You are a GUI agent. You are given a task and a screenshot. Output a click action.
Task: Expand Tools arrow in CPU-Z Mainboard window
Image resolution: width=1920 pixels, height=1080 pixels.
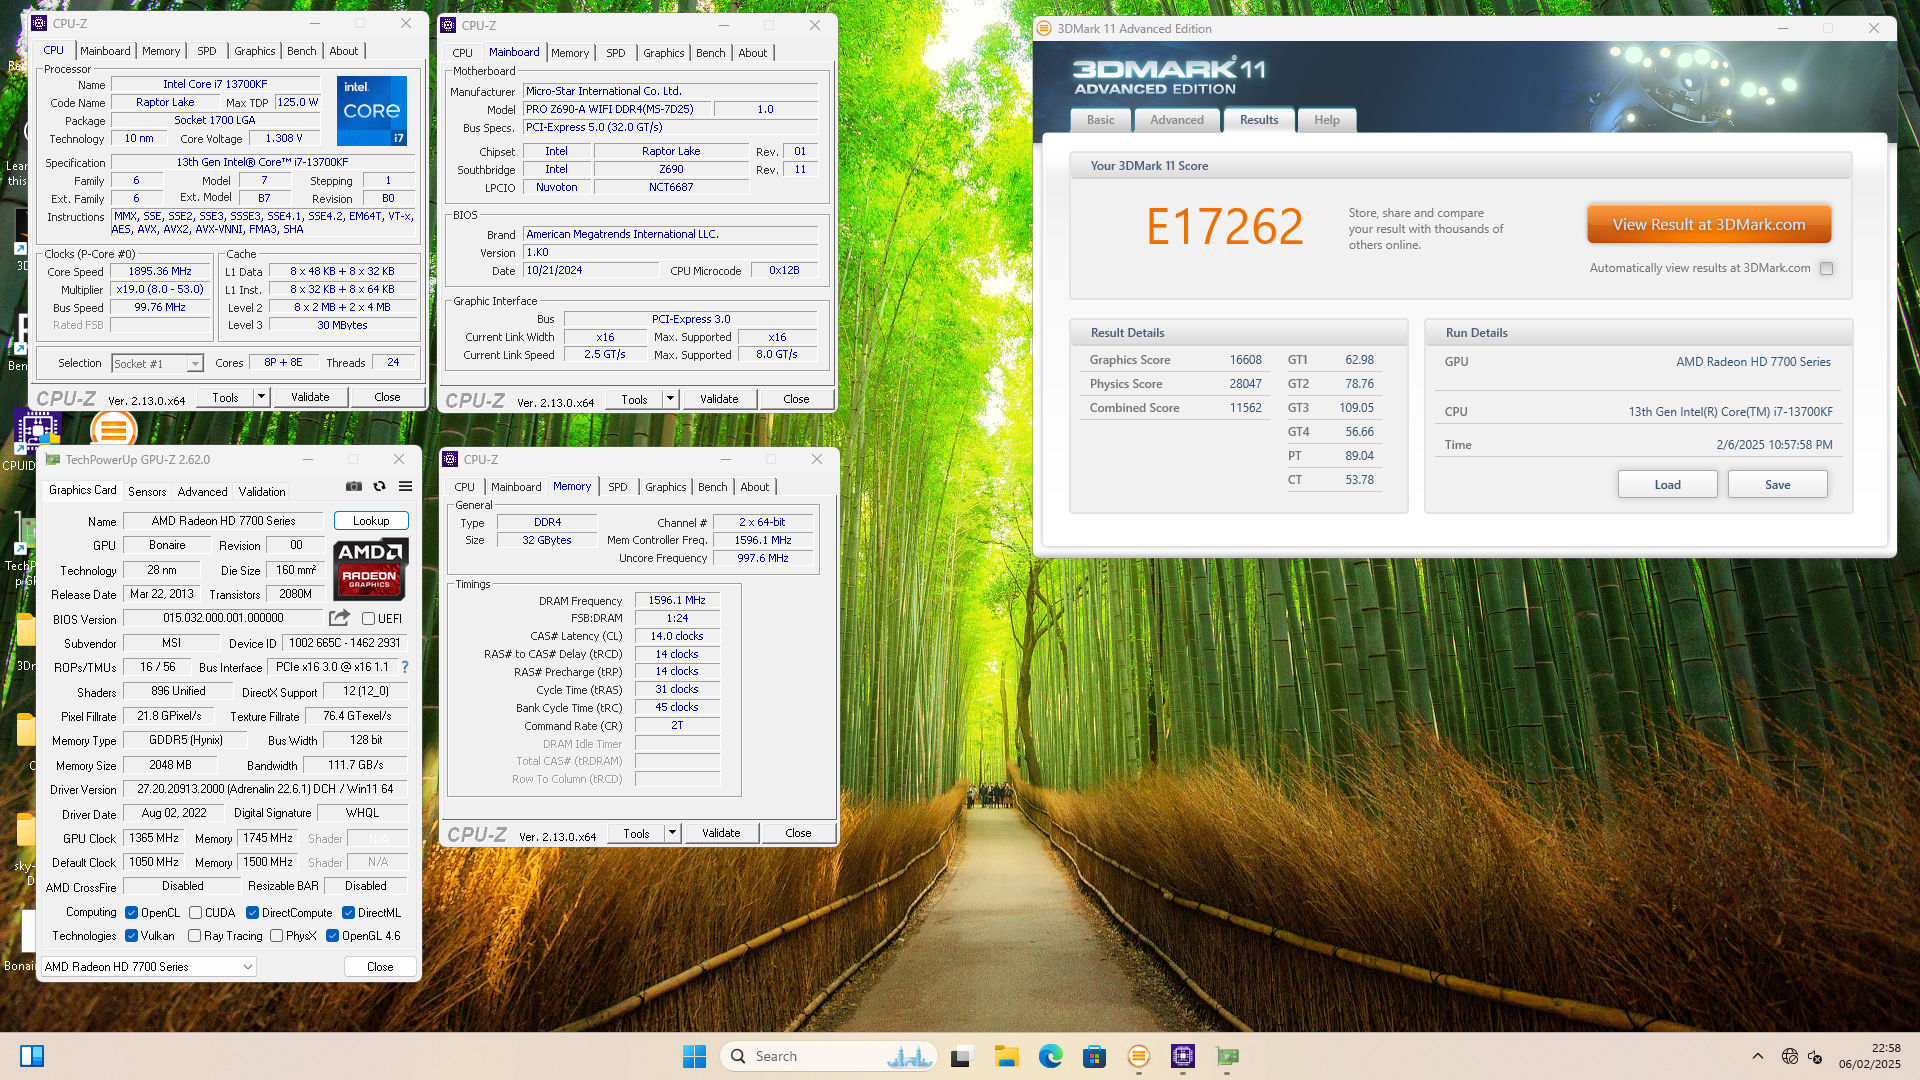point(670,399)
